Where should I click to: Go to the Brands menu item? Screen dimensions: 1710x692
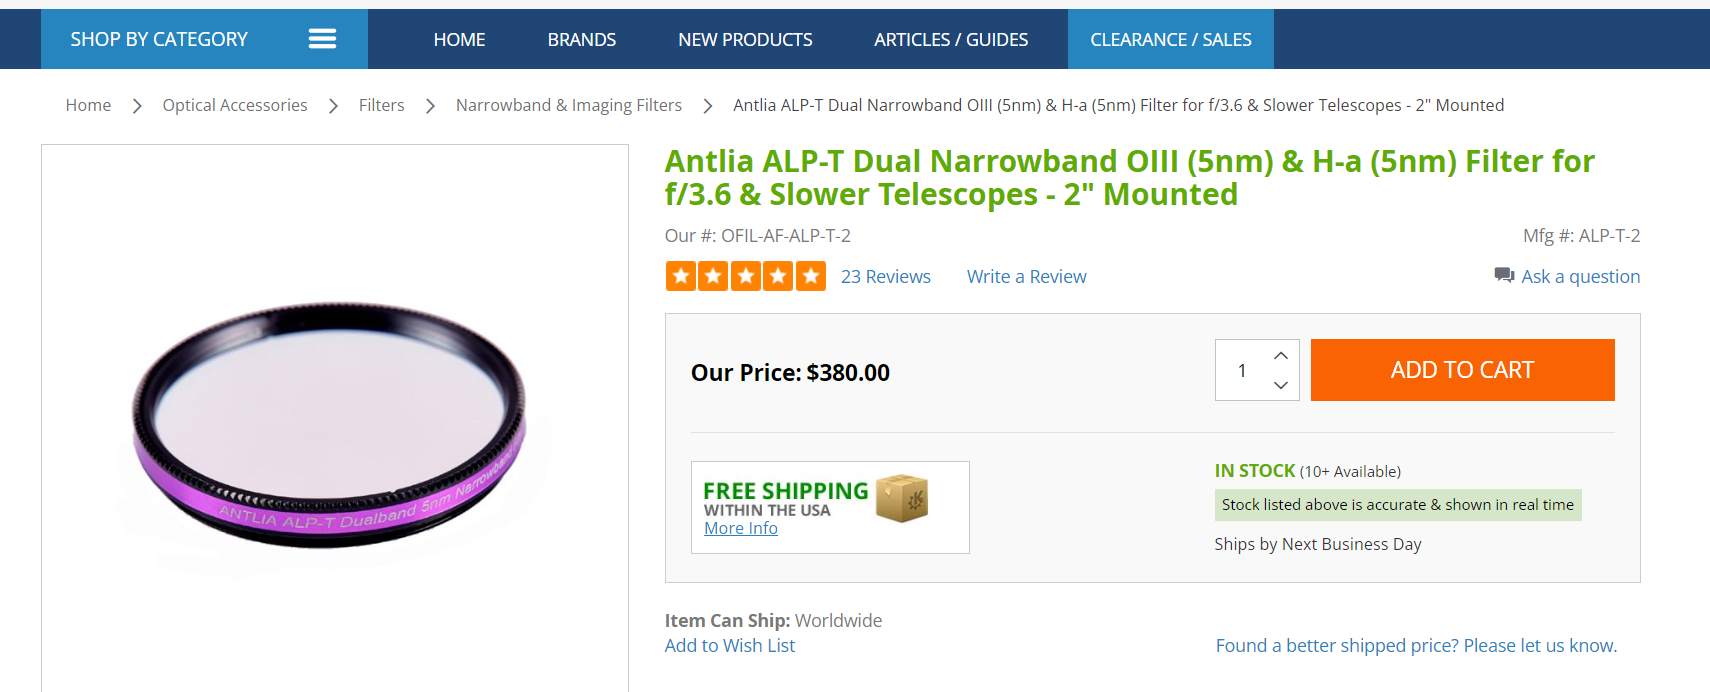[581, 39]
